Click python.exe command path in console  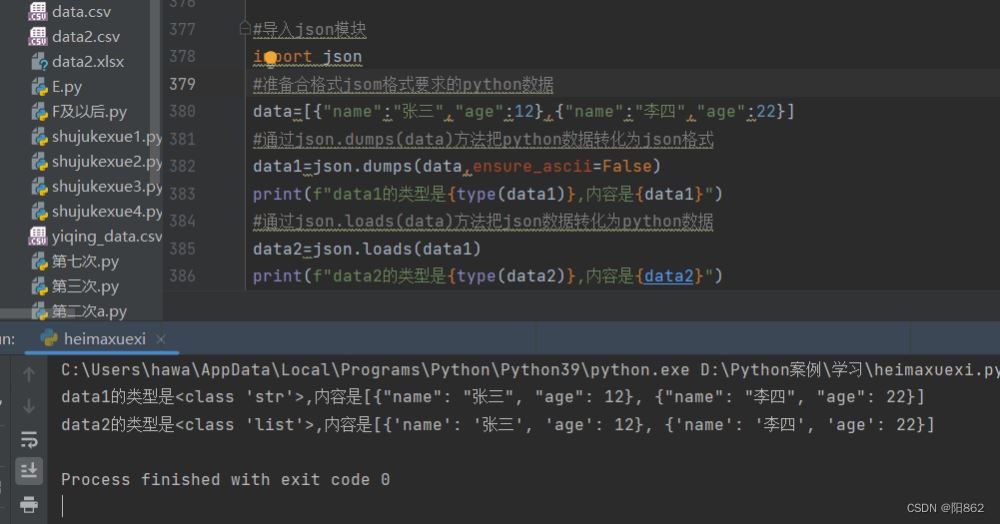[x=375, y=370]
